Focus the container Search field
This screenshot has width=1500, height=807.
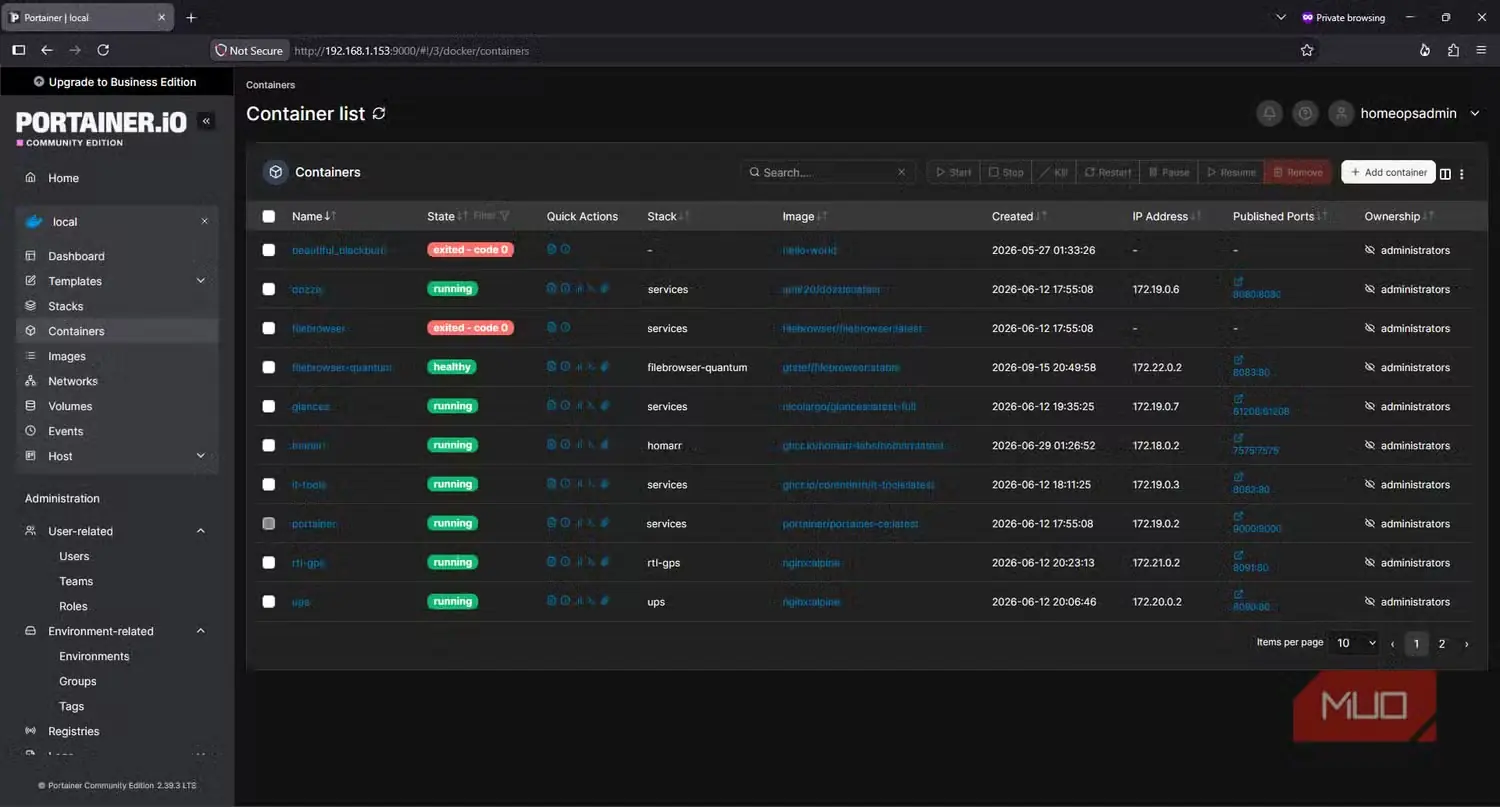[829, 172]
